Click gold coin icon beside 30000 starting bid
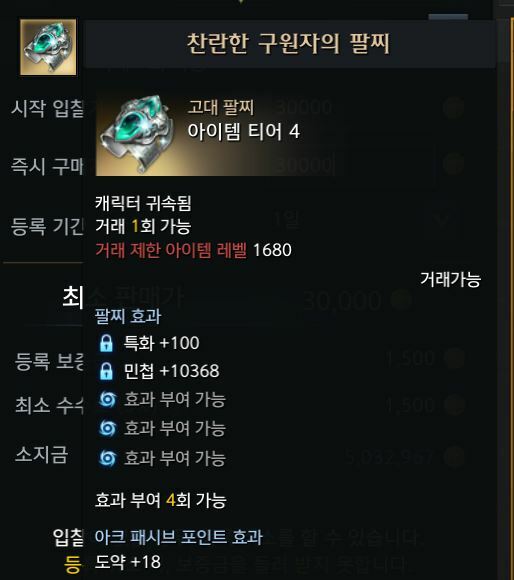The width and height of the screenshot is (514, 580). pyautogui.click(x=453, y=108)
